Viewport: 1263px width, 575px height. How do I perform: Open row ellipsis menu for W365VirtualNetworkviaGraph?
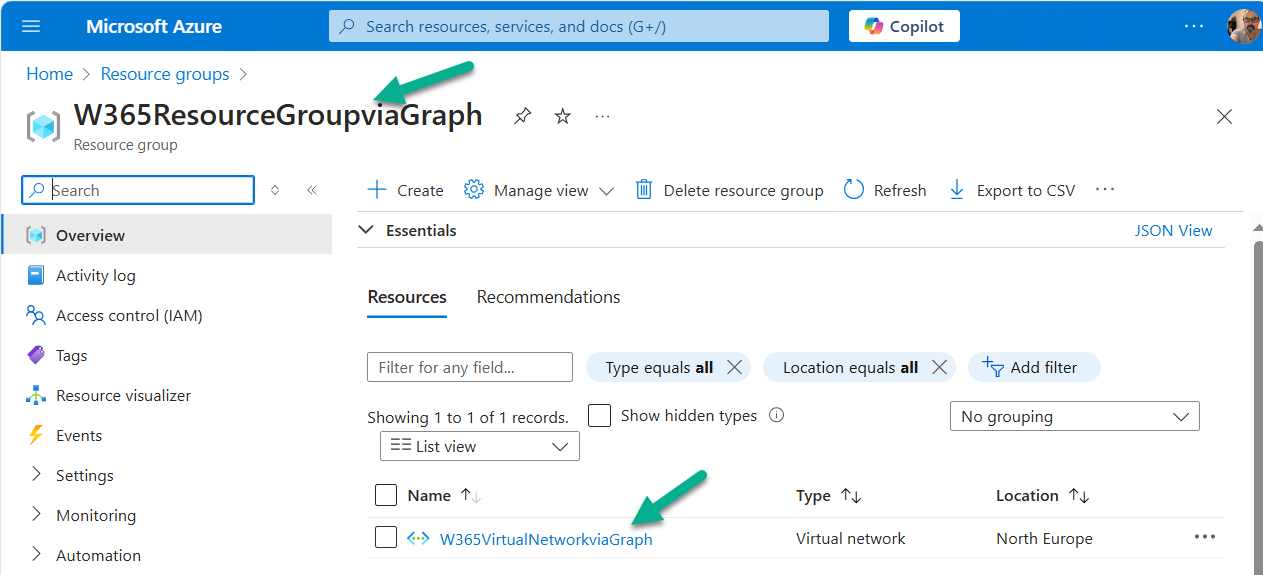tap(1205, 537)
